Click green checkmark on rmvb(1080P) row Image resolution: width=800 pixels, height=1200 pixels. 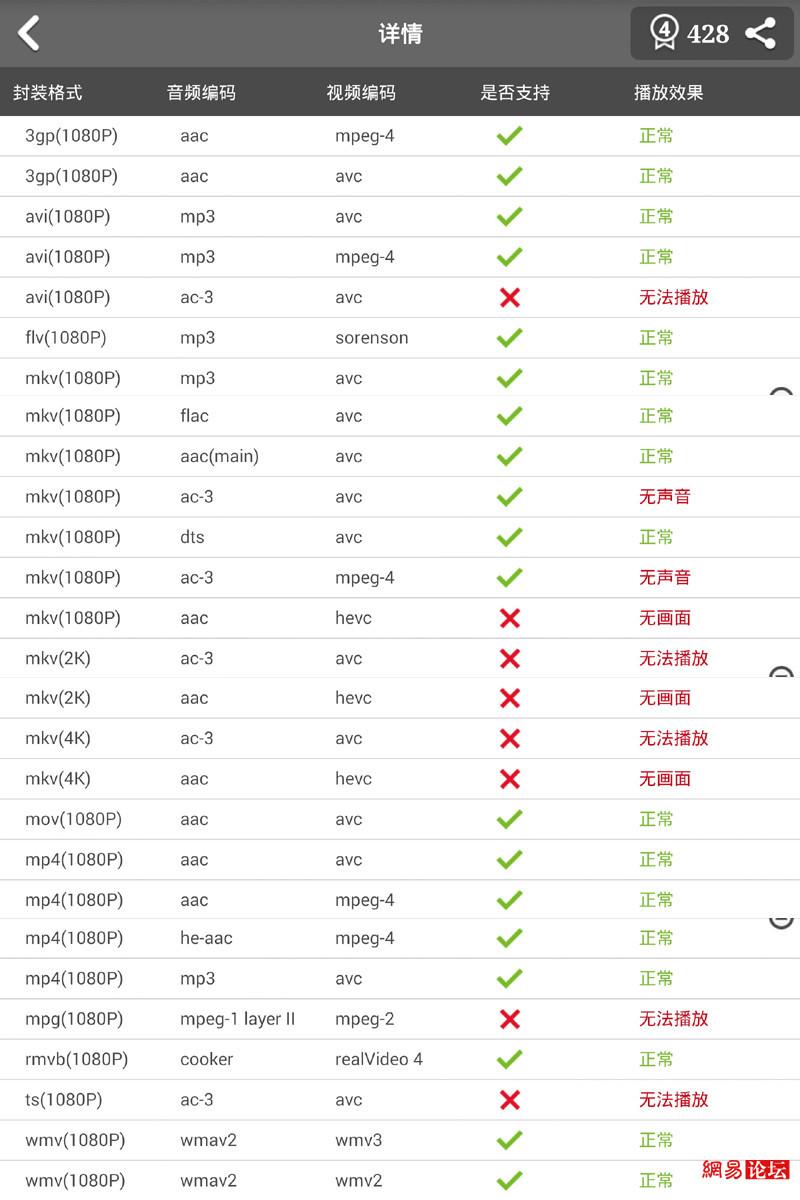510,1059
